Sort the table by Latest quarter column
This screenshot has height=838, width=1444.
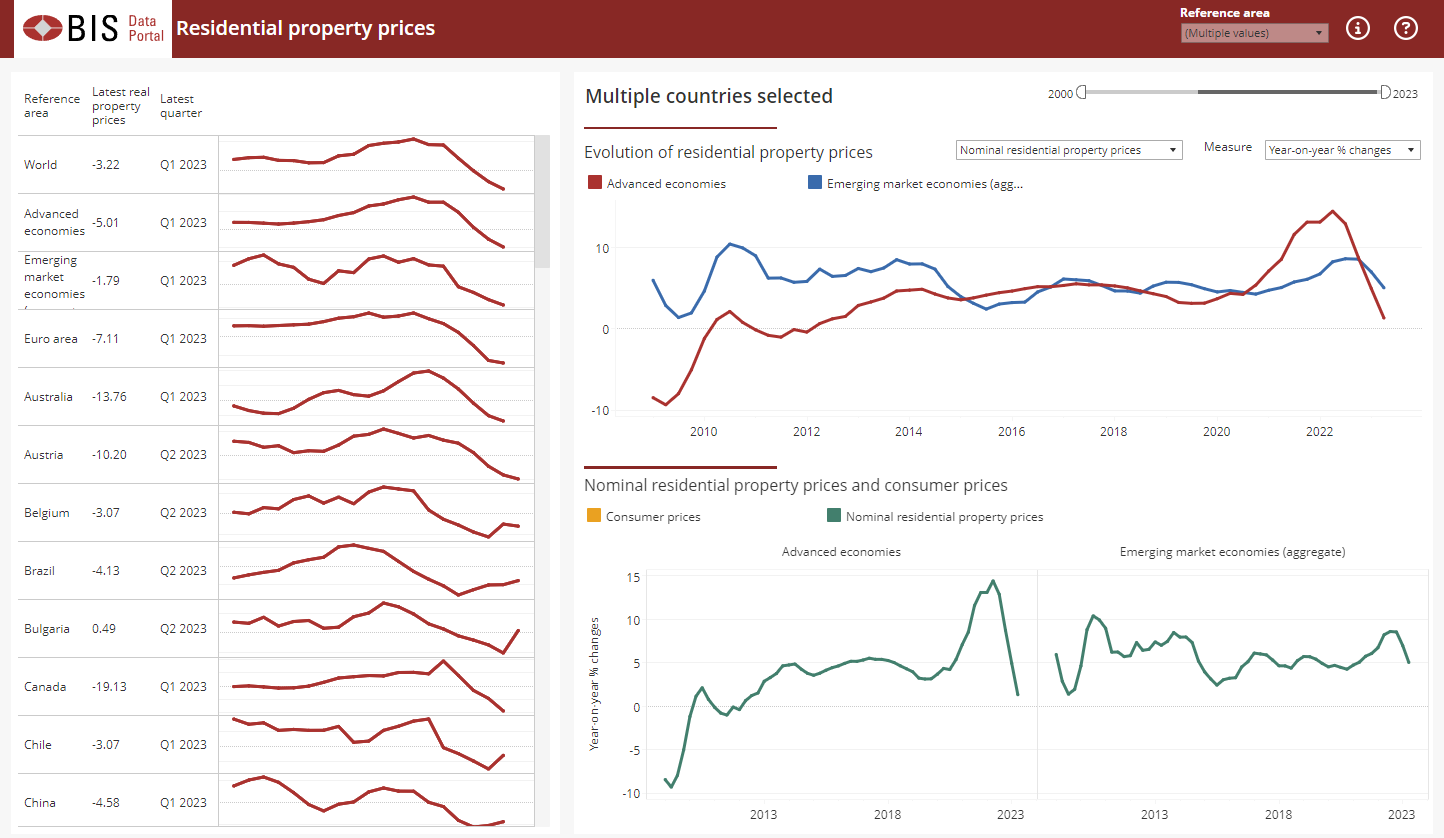coord(182,105)
